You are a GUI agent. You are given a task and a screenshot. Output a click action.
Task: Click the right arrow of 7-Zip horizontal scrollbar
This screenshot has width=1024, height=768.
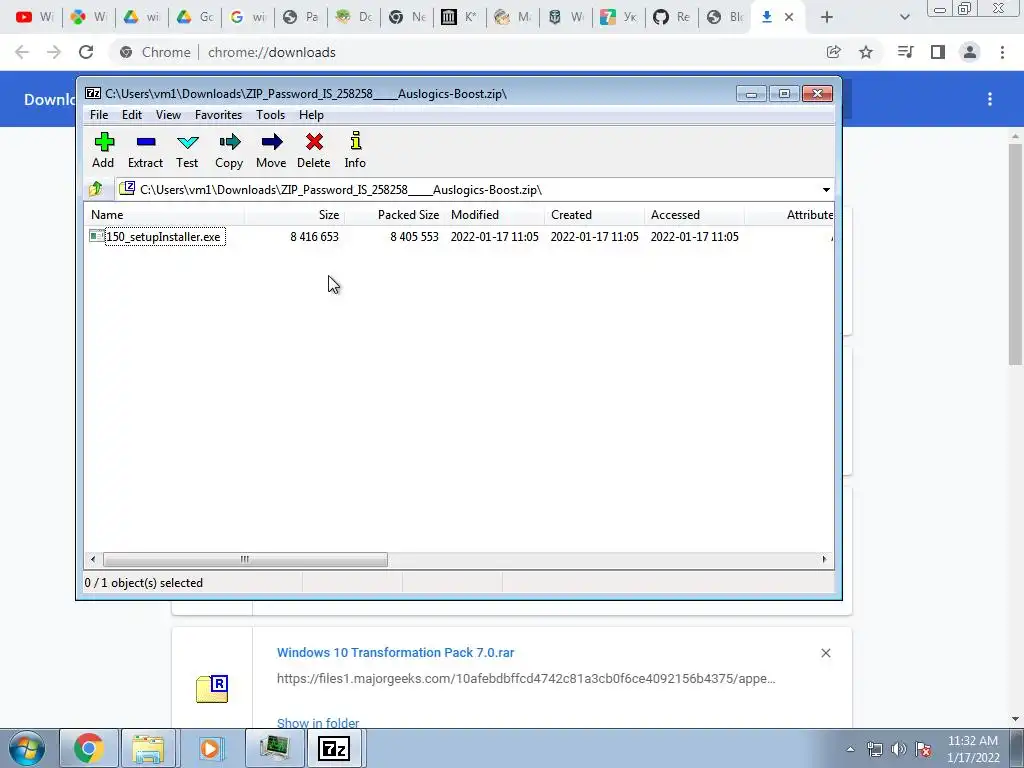[x=824, y=560]
